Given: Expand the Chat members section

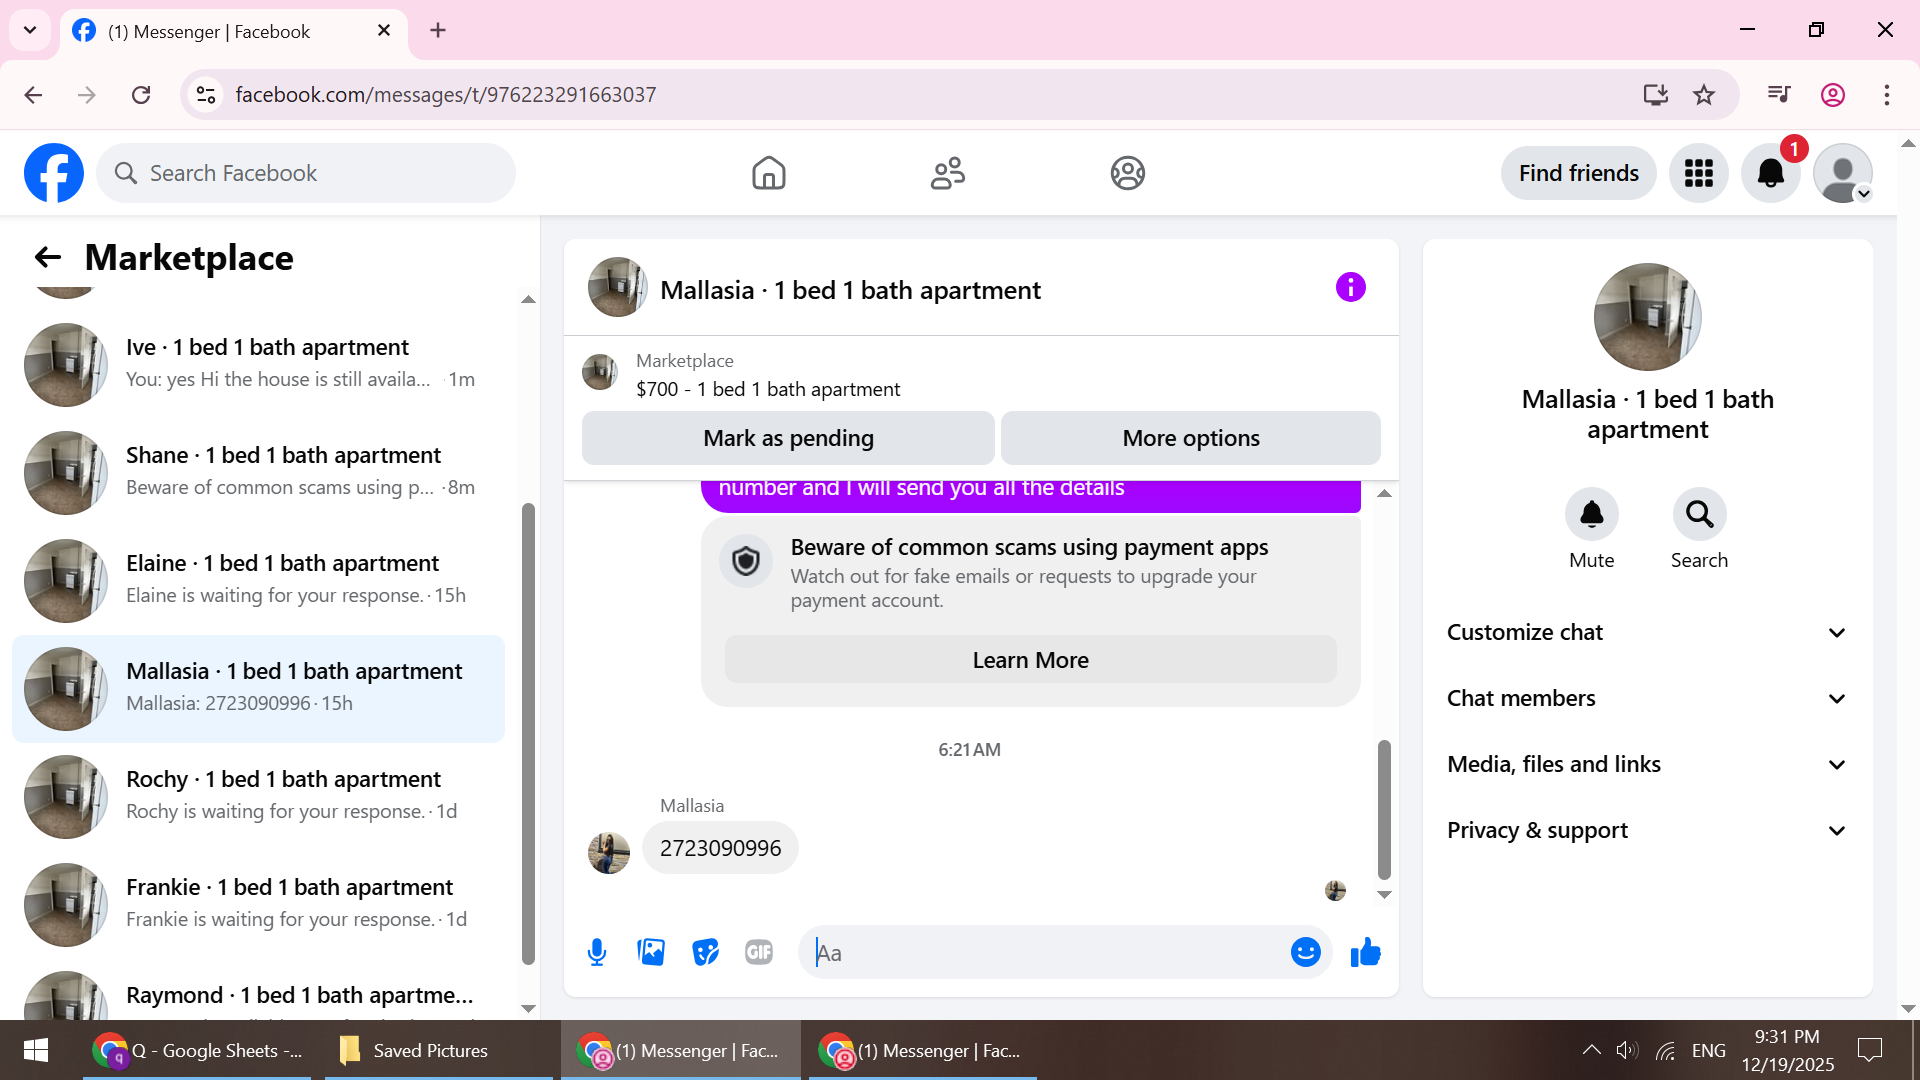Looking at the screenshot, I should tap(1647, 698).
